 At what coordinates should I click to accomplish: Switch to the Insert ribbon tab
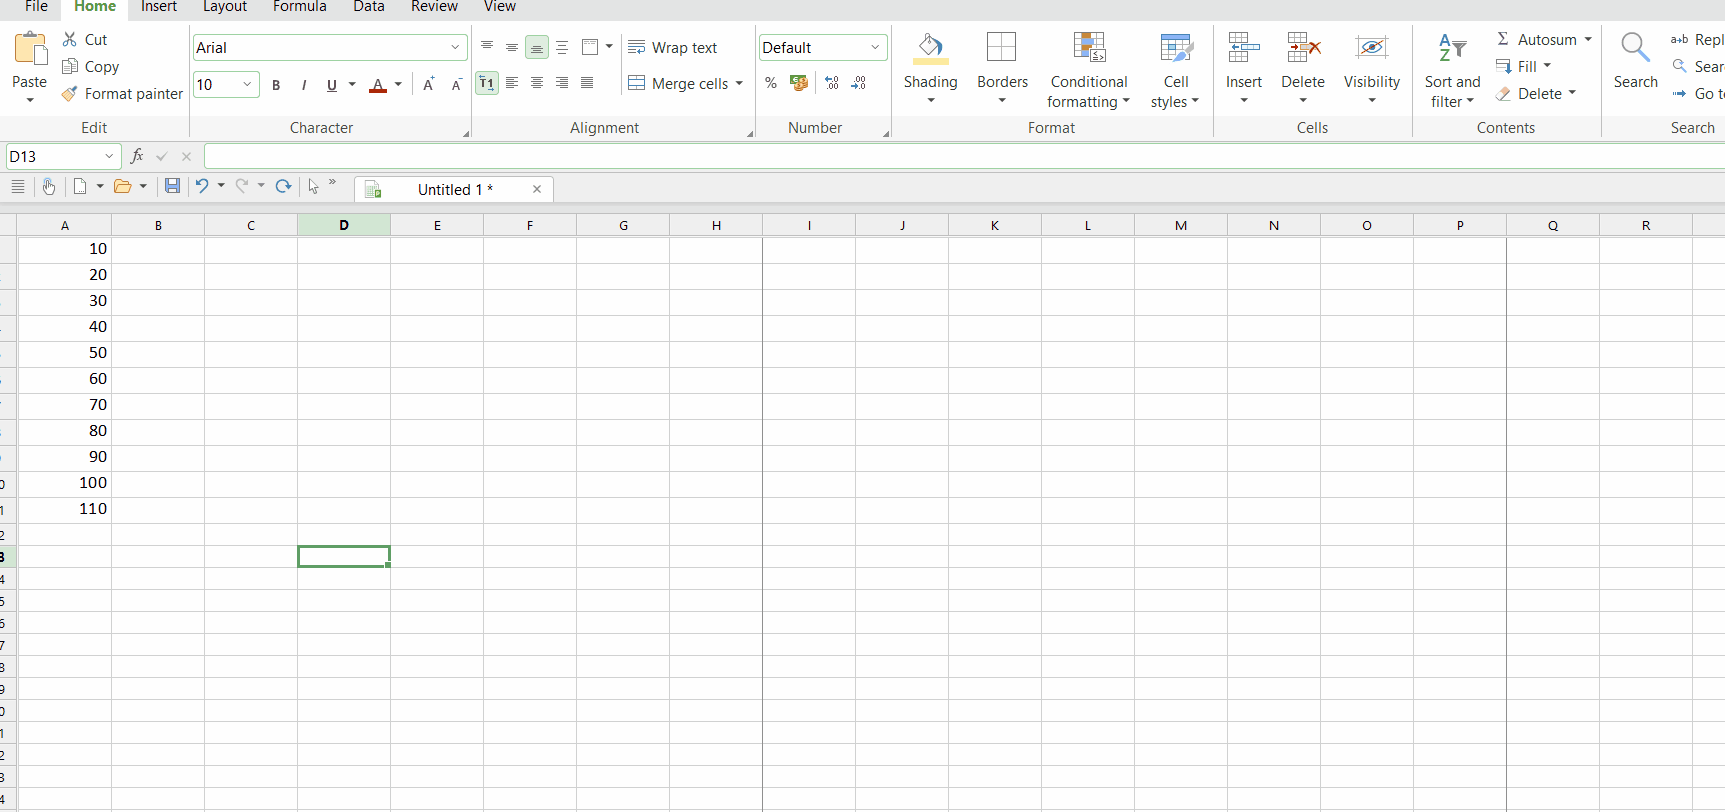159,7
